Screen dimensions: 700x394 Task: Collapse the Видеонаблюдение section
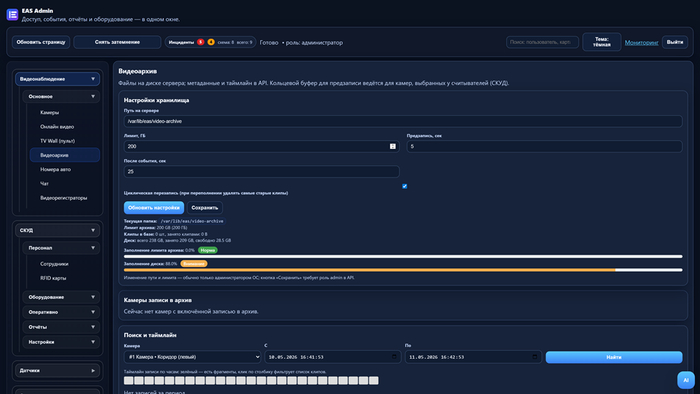click(58, 79)
